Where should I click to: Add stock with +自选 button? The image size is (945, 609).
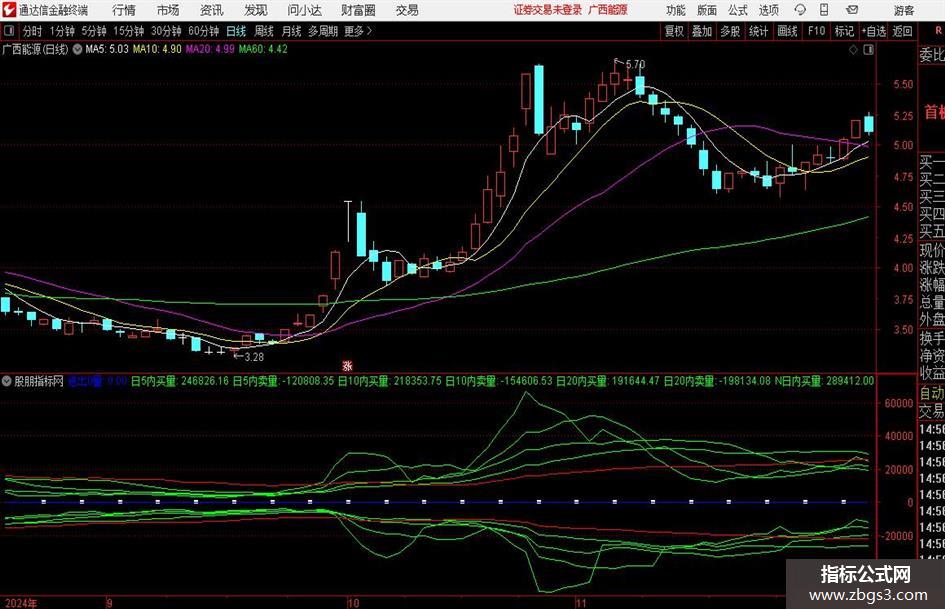(873, 31)
